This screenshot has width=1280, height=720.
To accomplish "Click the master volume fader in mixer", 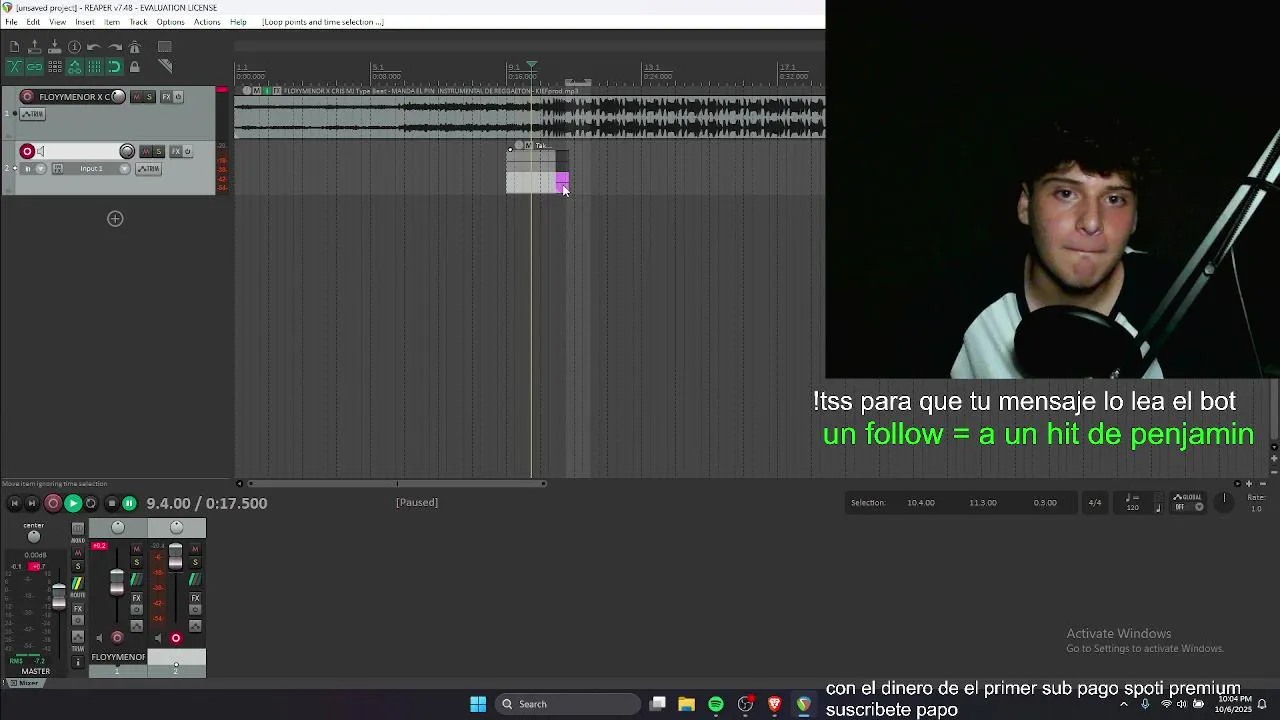I will 59,596.
